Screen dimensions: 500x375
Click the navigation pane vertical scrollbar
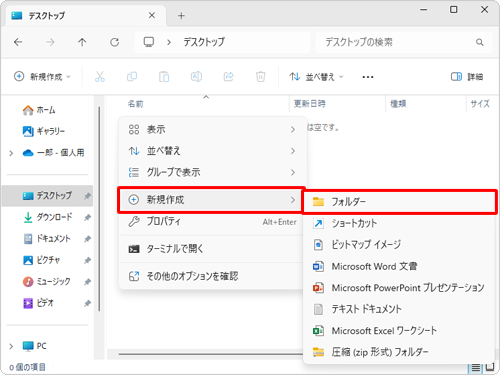pyautogui.click(x=99, y=209)
